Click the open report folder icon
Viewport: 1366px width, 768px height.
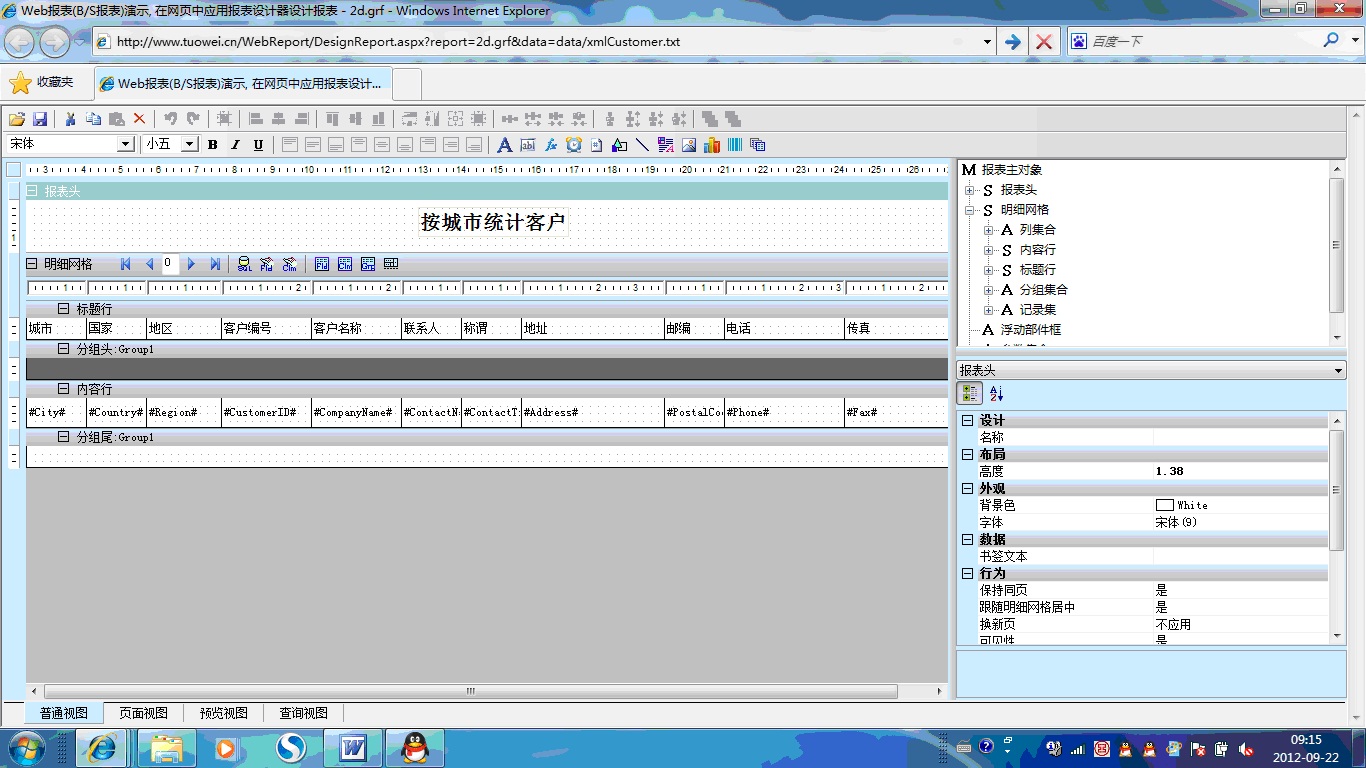(17, 119)
